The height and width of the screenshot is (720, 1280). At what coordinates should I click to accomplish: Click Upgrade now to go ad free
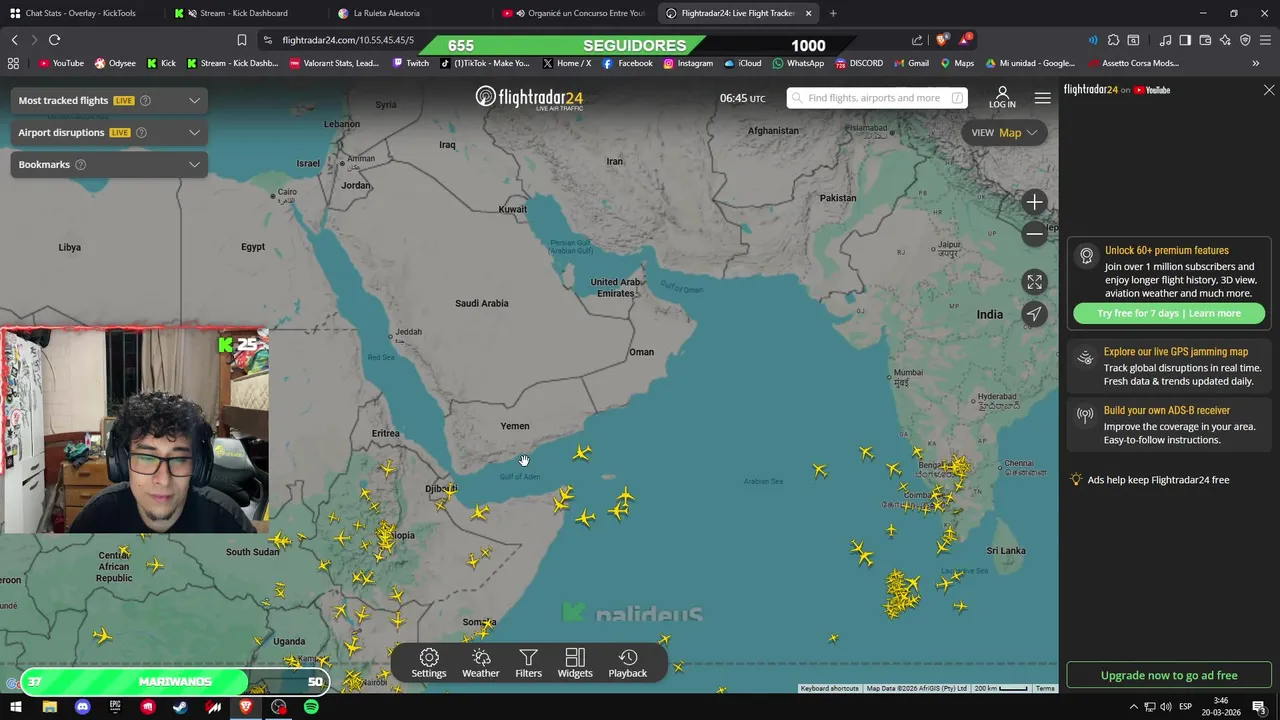coord(1169,675)
